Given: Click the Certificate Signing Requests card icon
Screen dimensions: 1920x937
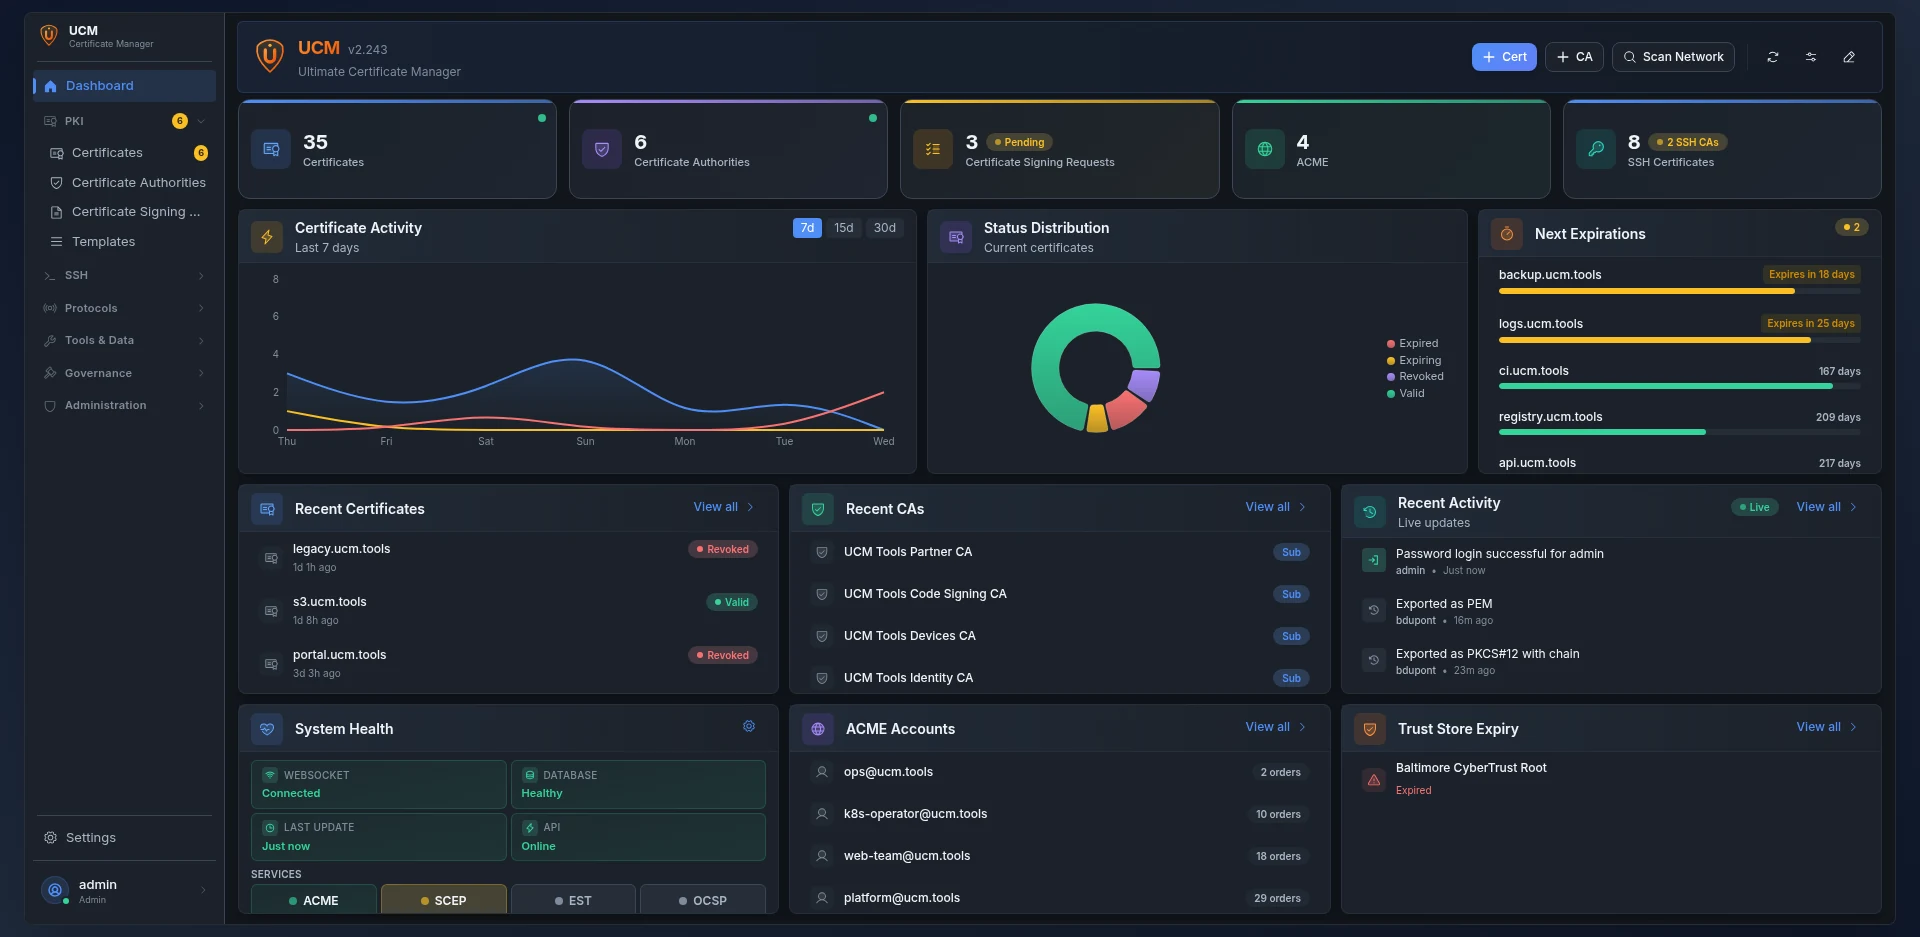Looking at the screenshot, I should tap(933, 149).
